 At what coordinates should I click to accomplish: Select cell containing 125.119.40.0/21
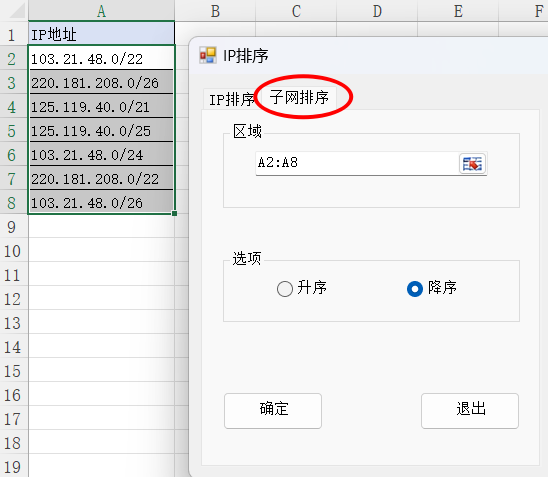coord(101,107)
